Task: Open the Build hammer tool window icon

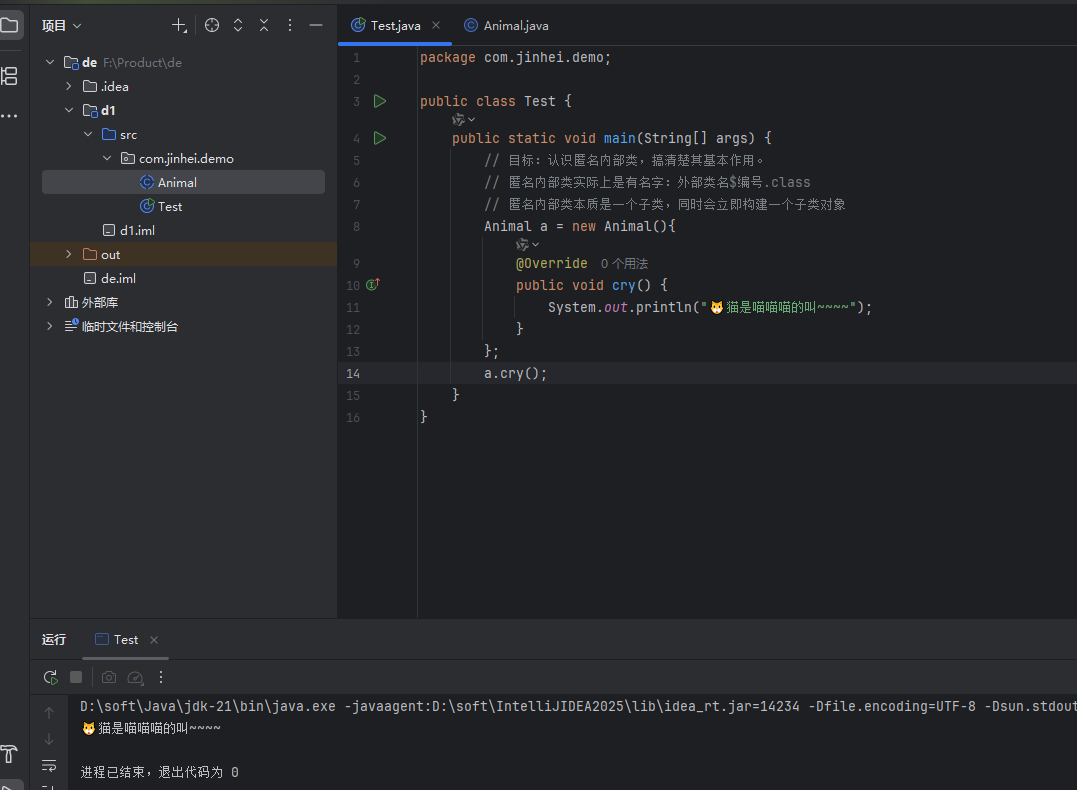Action: (x=9, y=754)
